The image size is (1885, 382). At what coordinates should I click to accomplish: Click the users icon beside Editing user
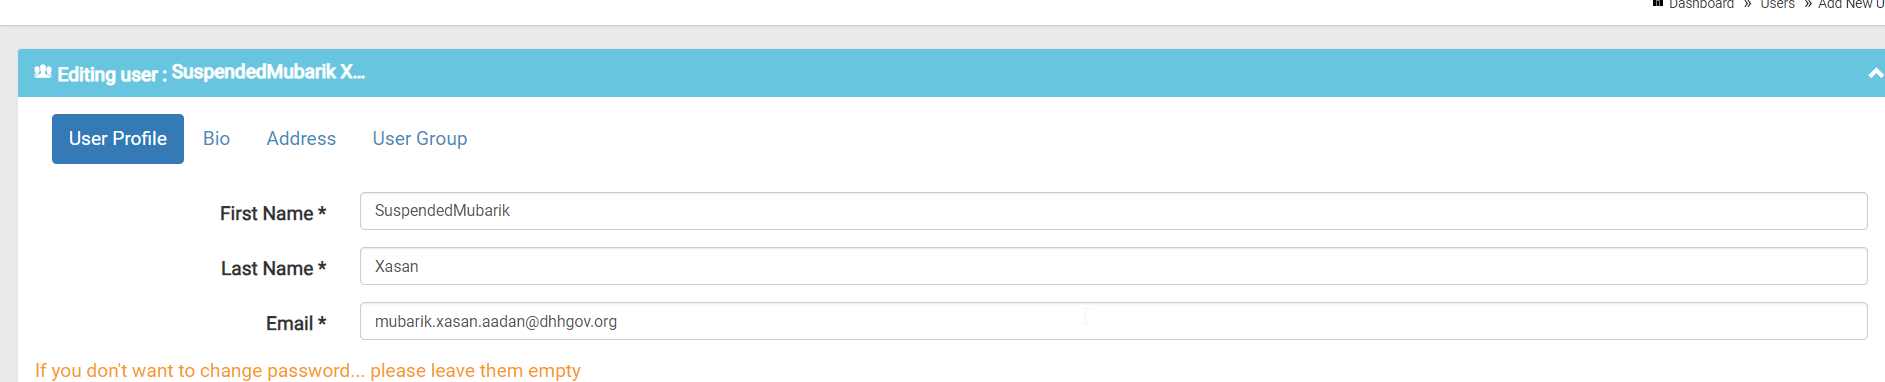43,72
